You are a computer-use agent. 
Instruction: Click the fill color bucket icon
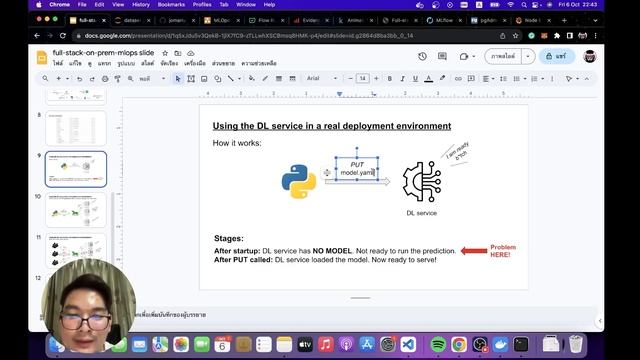252,78
